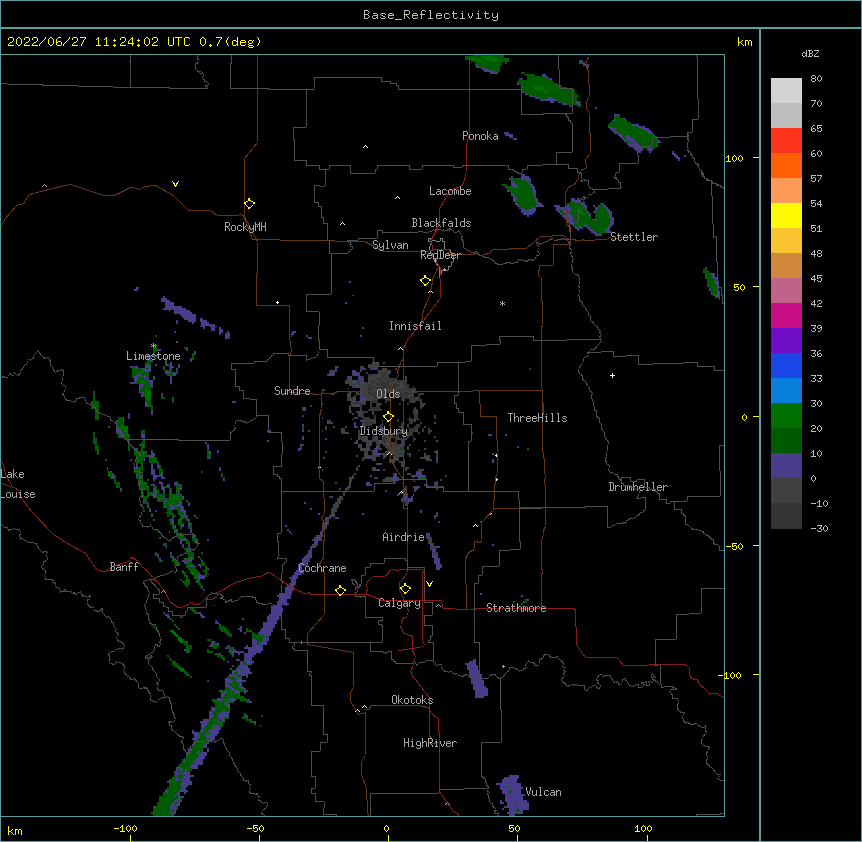Select the light green 30-20 dBZ legend swatch
Screen dimensions: 862x842
pos(786,416)
